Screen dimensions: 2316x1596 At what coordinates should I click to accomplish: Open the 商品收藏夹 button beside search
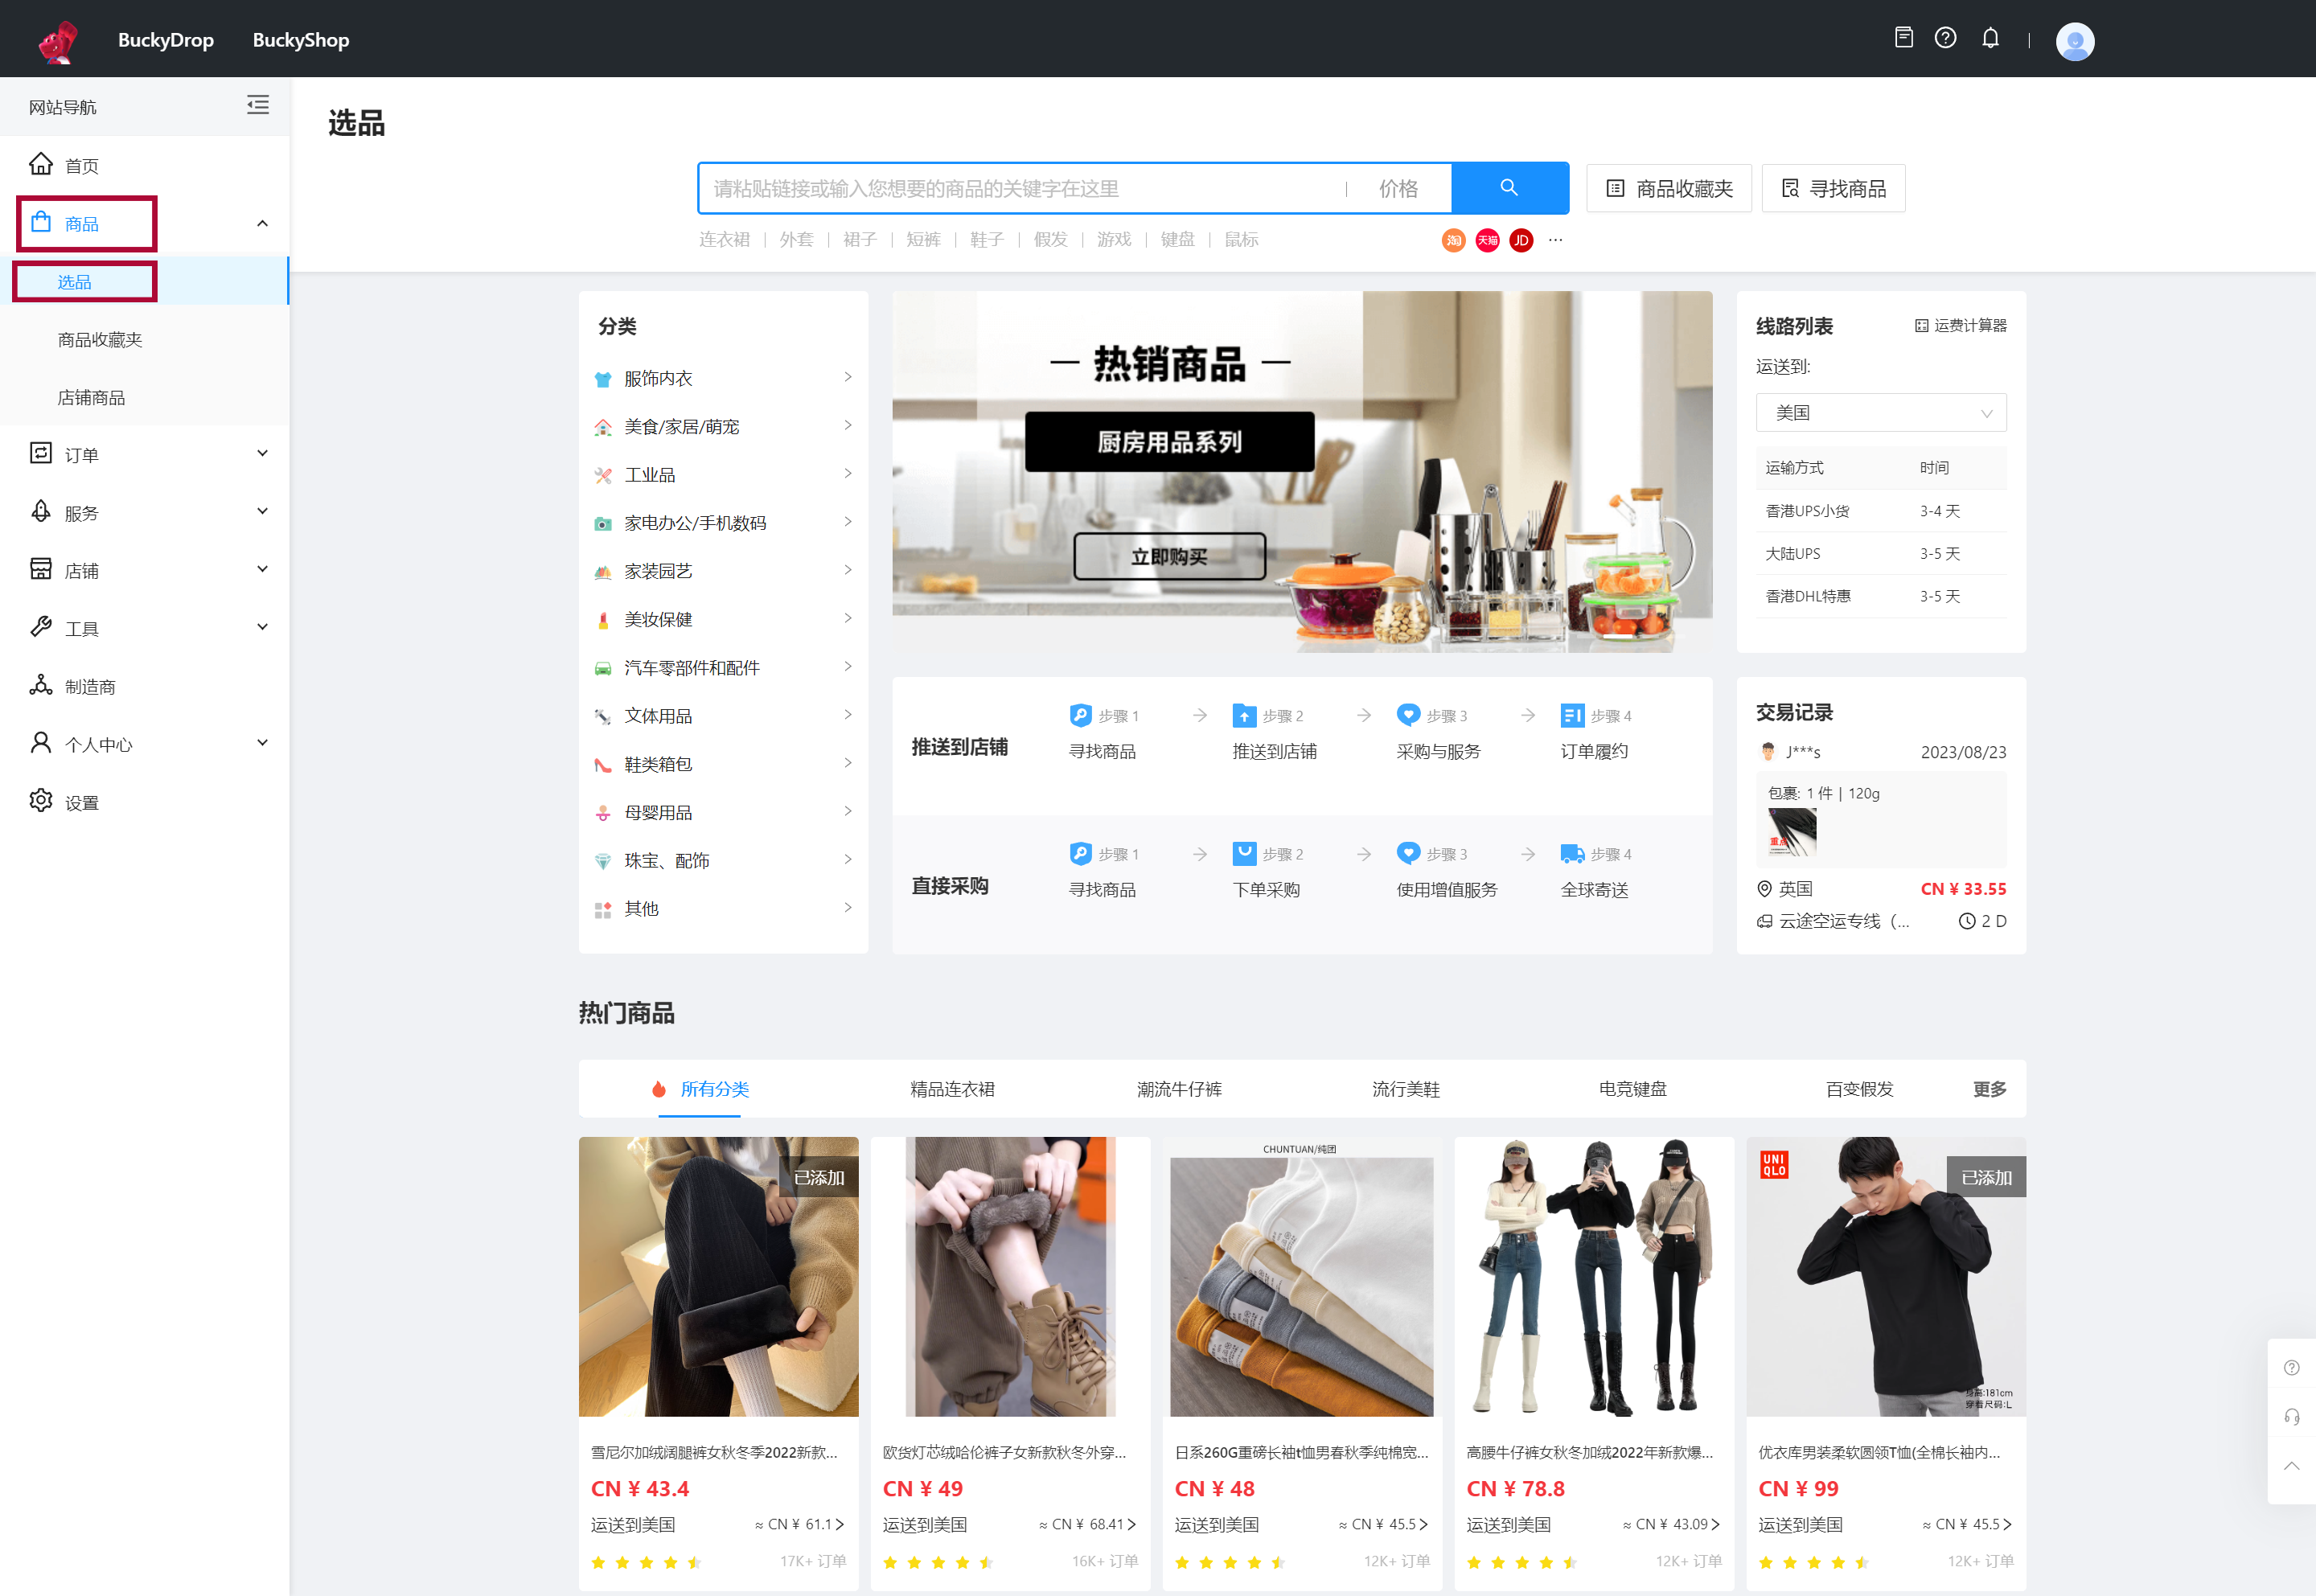pyautogui.click(x=1669, y=188)
